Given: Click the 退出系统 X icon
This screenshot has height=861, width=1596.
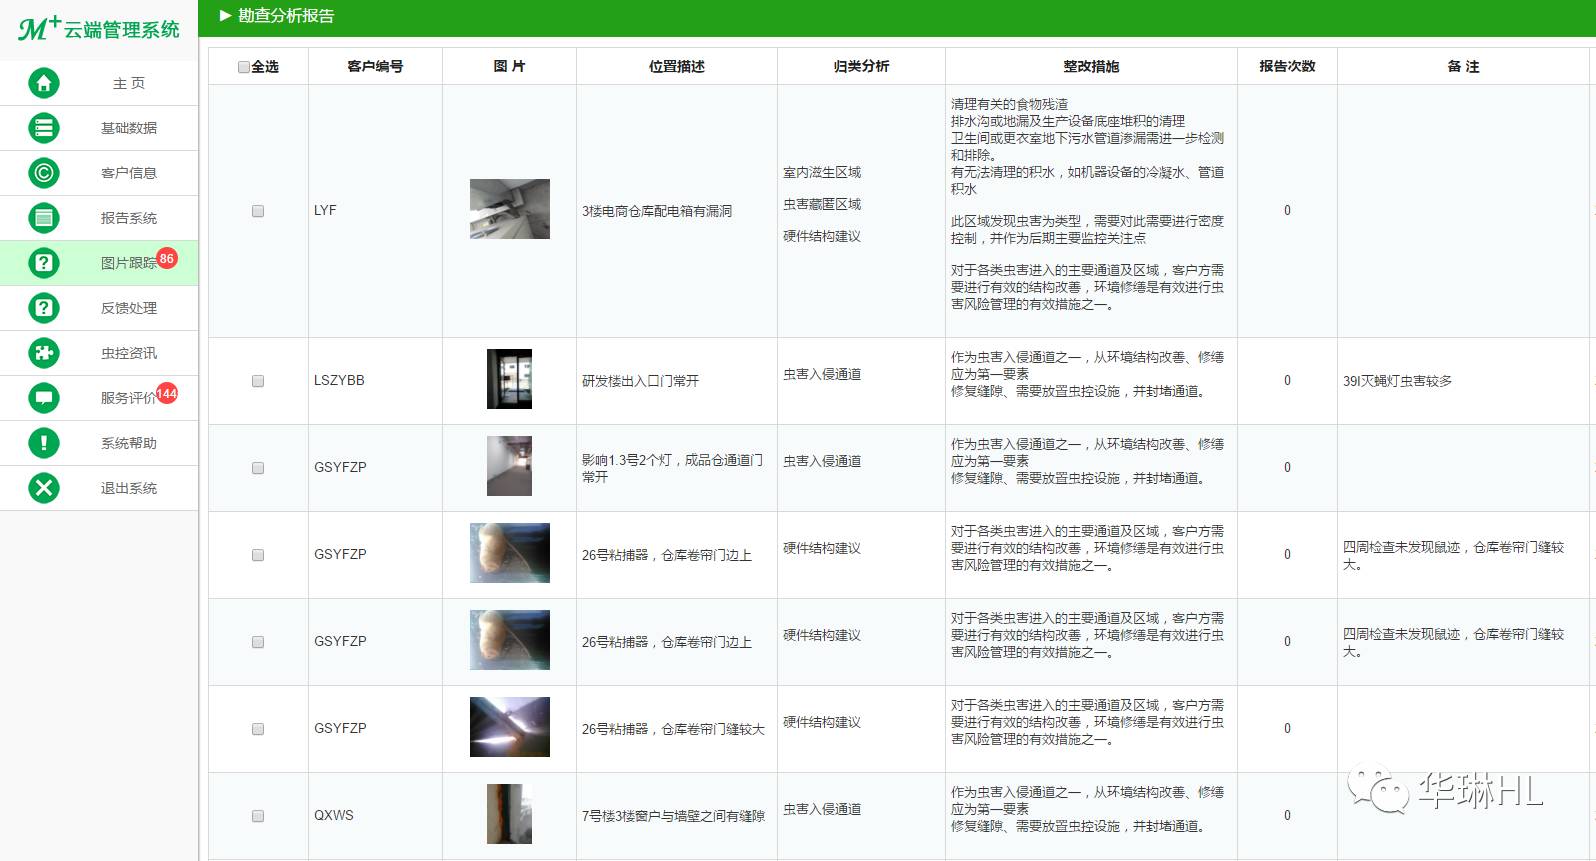Looking at the screenshot, I should (44, 488).
